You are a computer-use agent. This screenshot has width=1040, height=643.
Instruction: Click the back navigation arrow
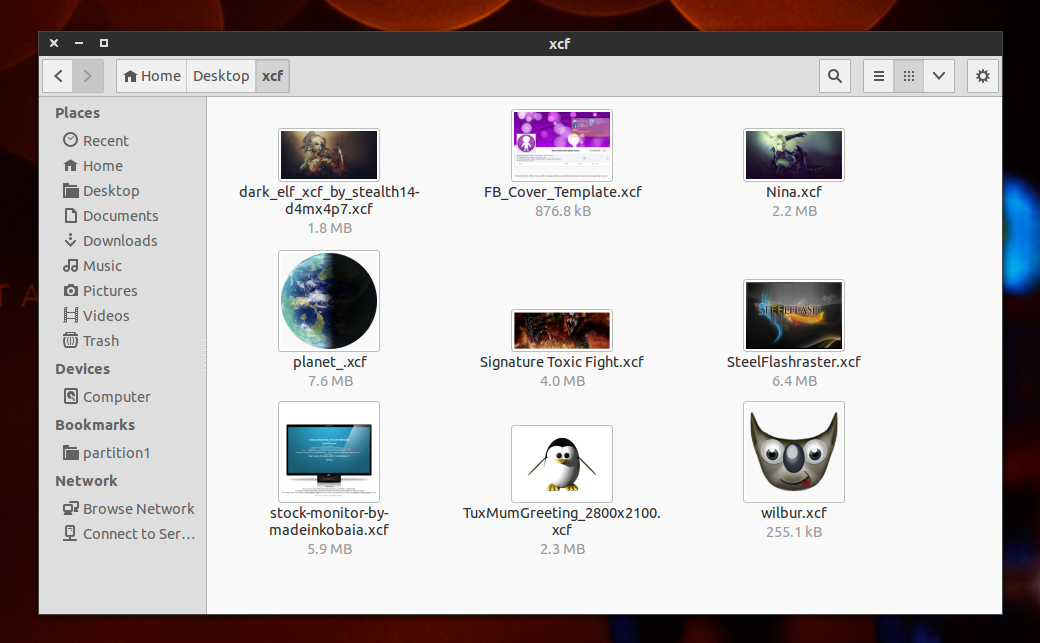pos(58,75)
